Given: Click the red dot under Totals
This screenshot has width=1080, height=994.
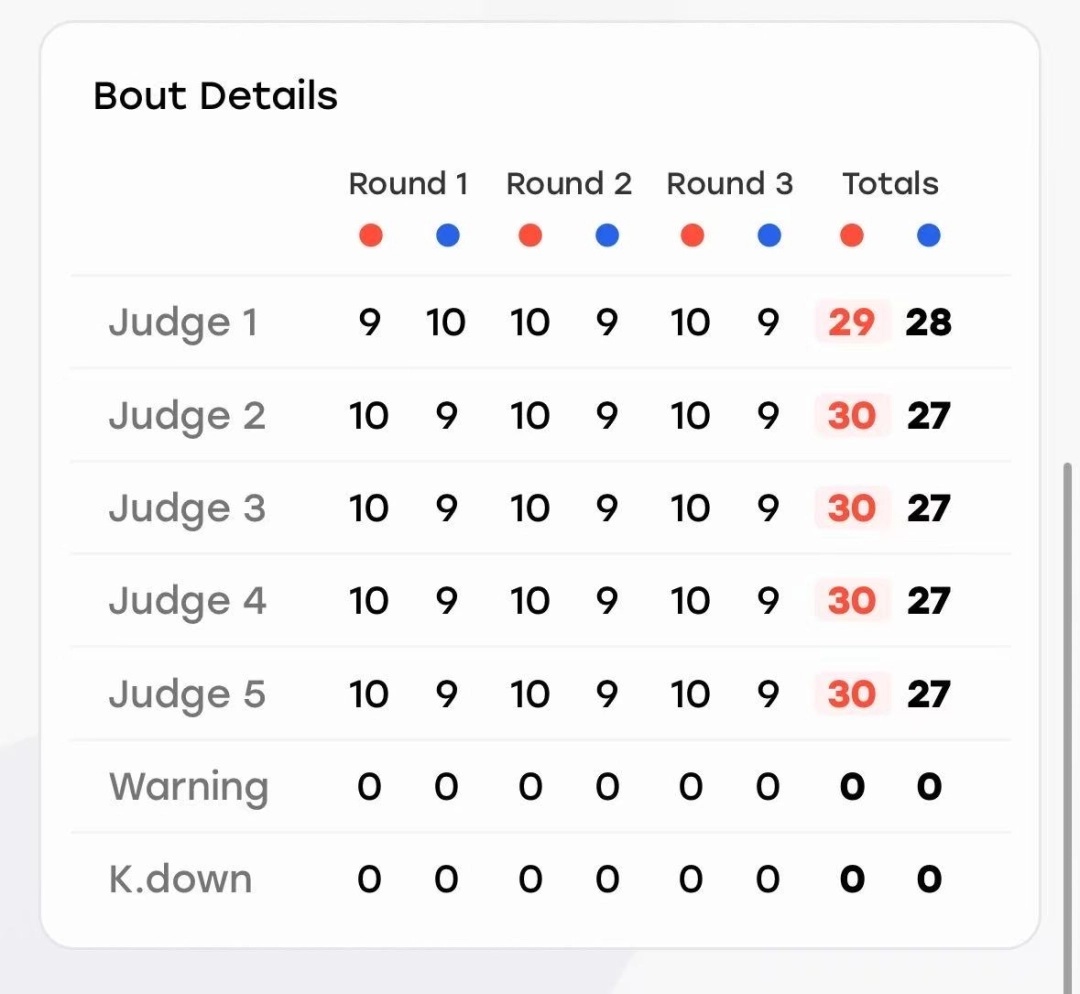Looking at the screenshot, I should point(851,236).
